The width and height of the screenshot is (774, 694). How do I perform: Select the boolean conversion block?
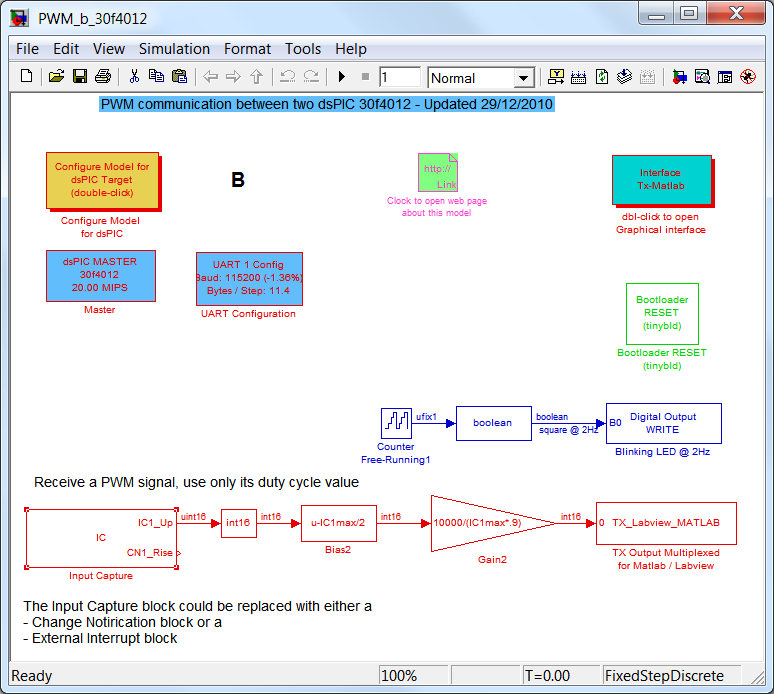494,423
